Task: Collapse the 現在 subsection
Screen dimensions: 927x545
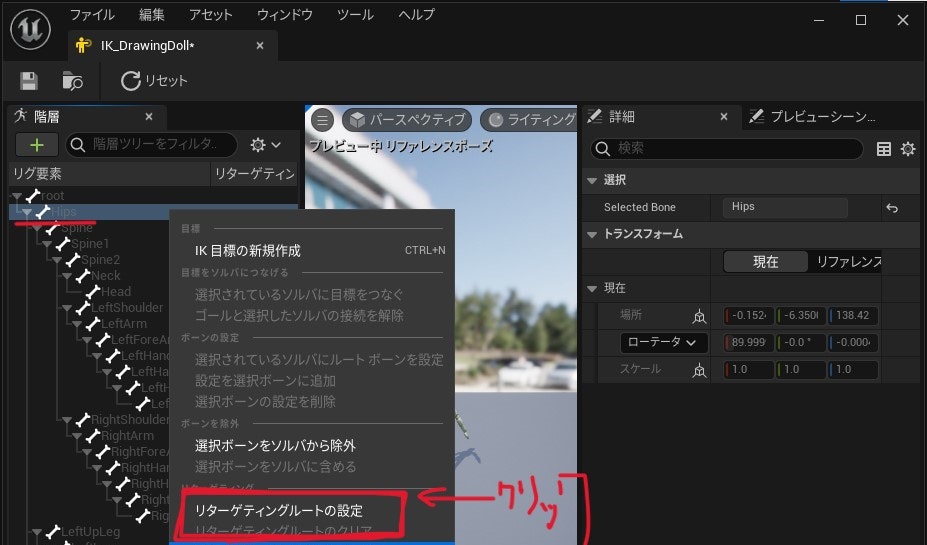Action: tap(592, 288)
